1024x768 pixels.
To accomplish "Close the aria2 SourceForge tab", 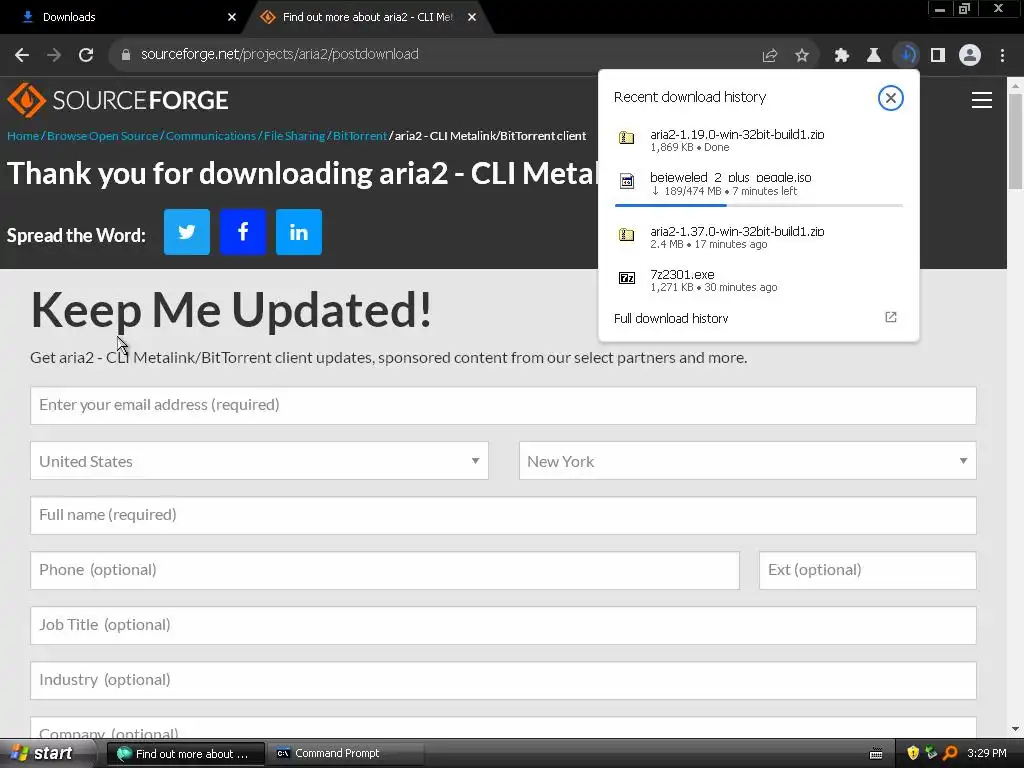I will [x=472, y=17].
